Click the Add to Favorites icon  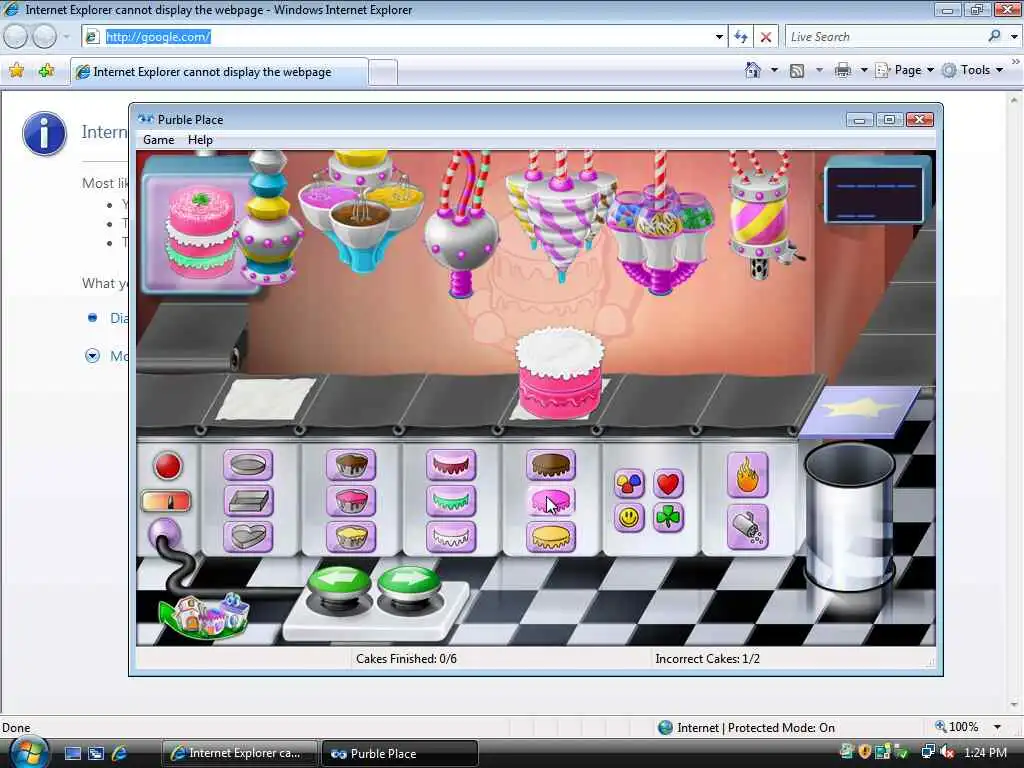46,71
